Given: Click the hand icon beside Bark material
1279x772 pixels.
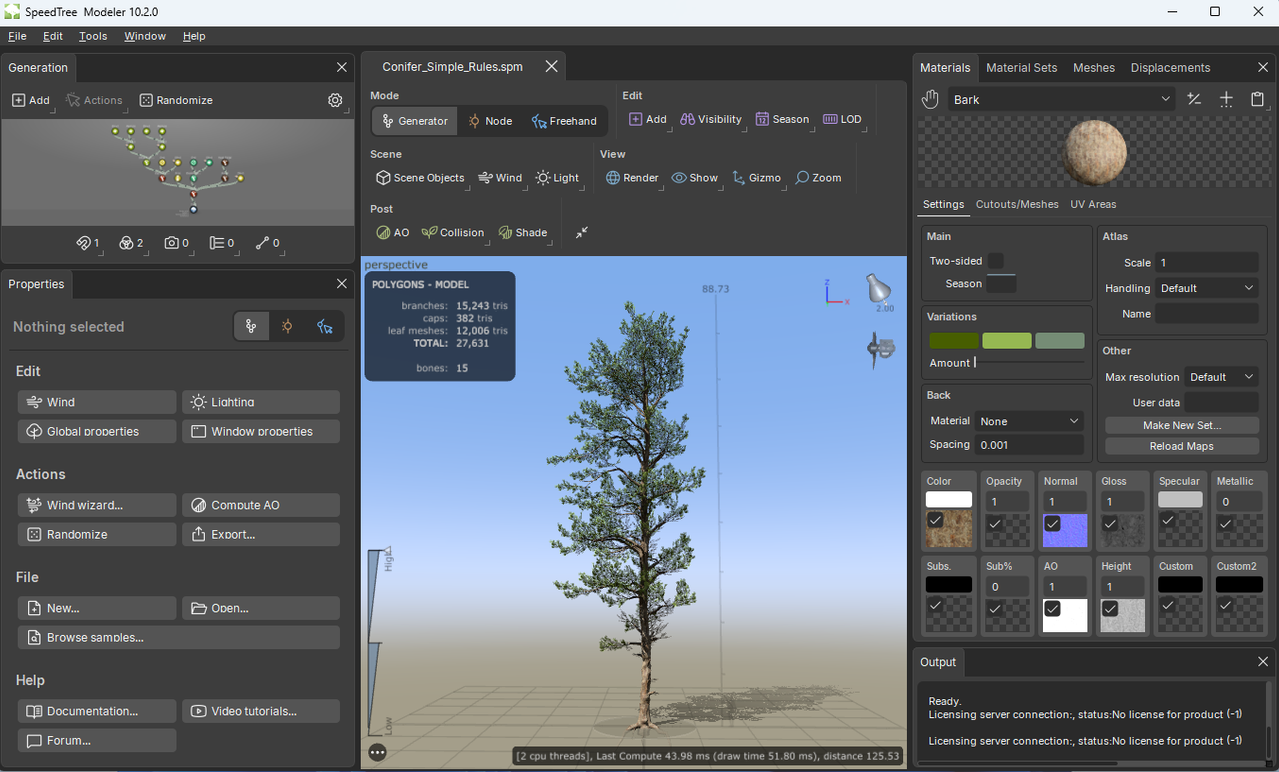Looking at the screenshot, I should click(x=931, y=99).
